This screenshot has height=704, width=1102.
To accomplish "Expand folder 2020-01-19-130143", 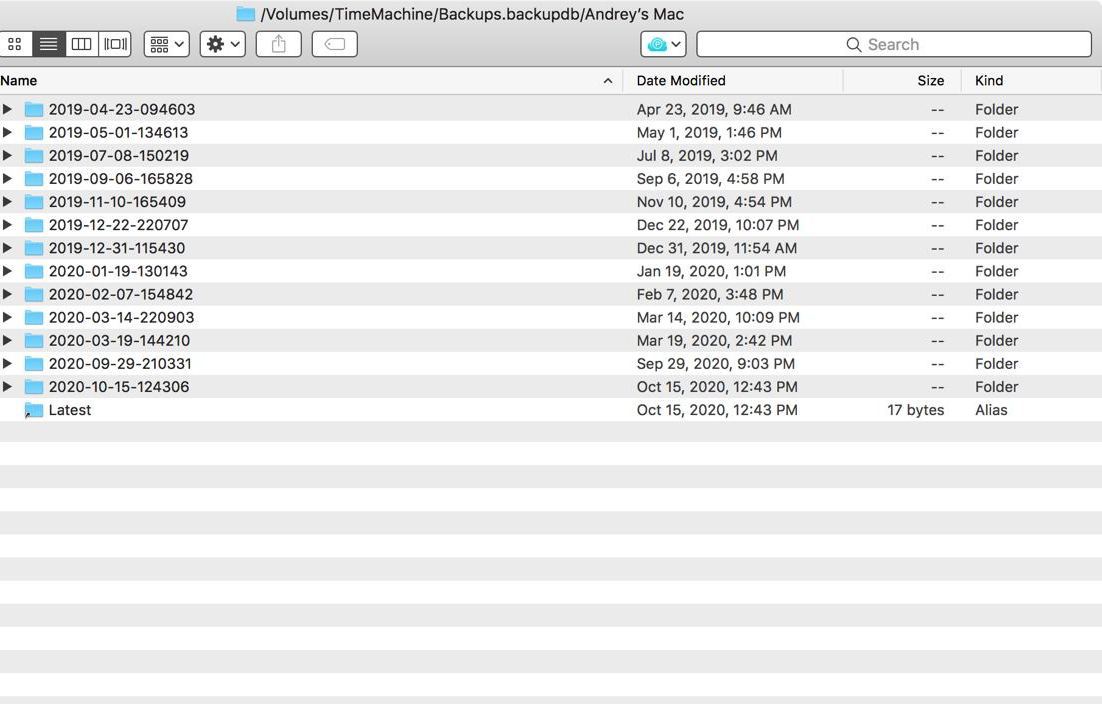I will (x=7, y=271).
